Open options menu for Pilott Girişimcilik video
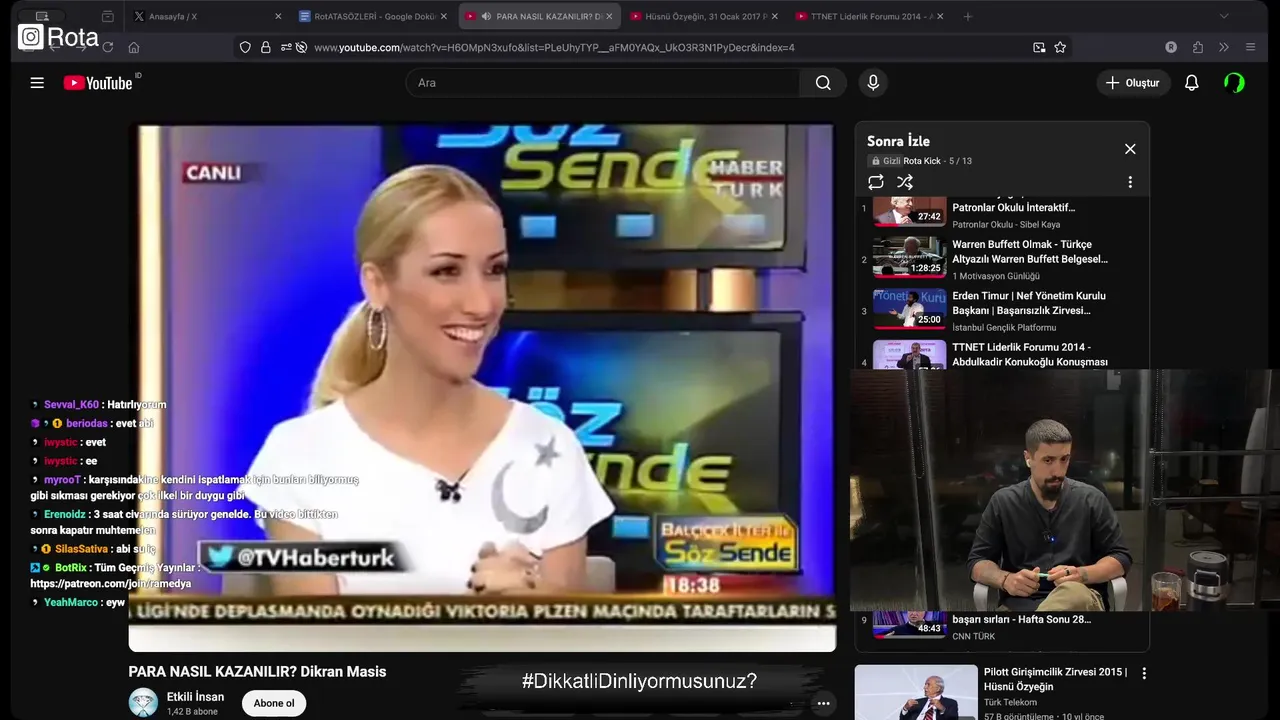Image resolution: width=1280 pixels, height=720 pixels. tap(1144, 674)
